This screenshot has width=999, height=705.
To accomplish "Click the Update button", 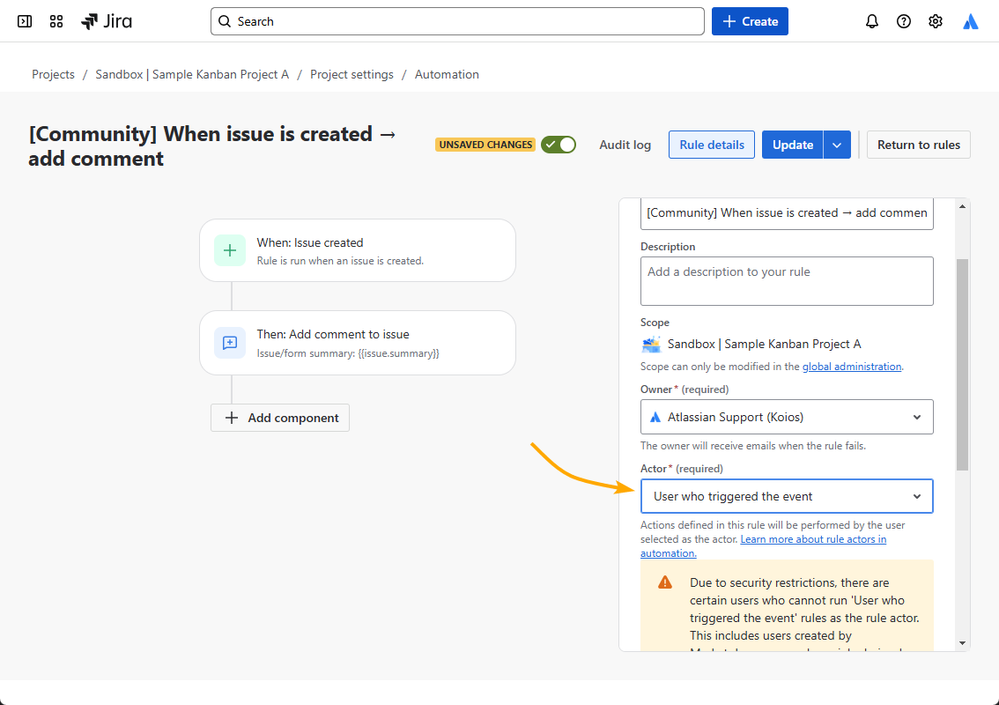I will pyautogui.click(x=793, y=145).
